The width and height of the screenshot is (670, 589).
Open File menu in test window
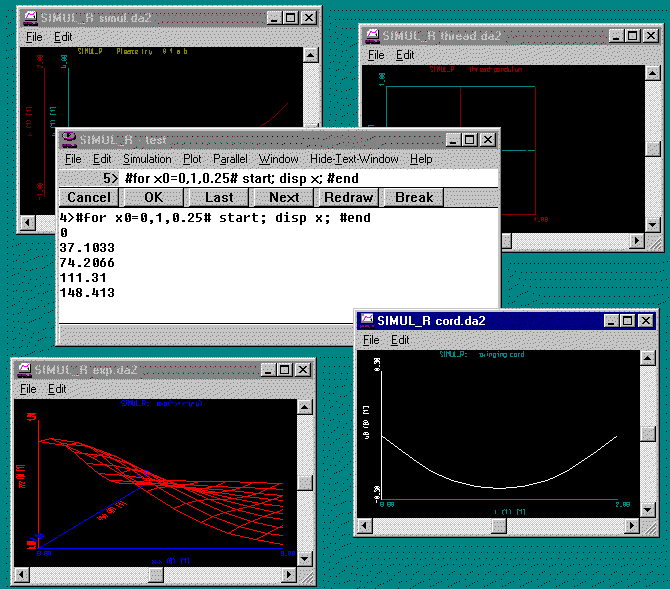[73, 159]
